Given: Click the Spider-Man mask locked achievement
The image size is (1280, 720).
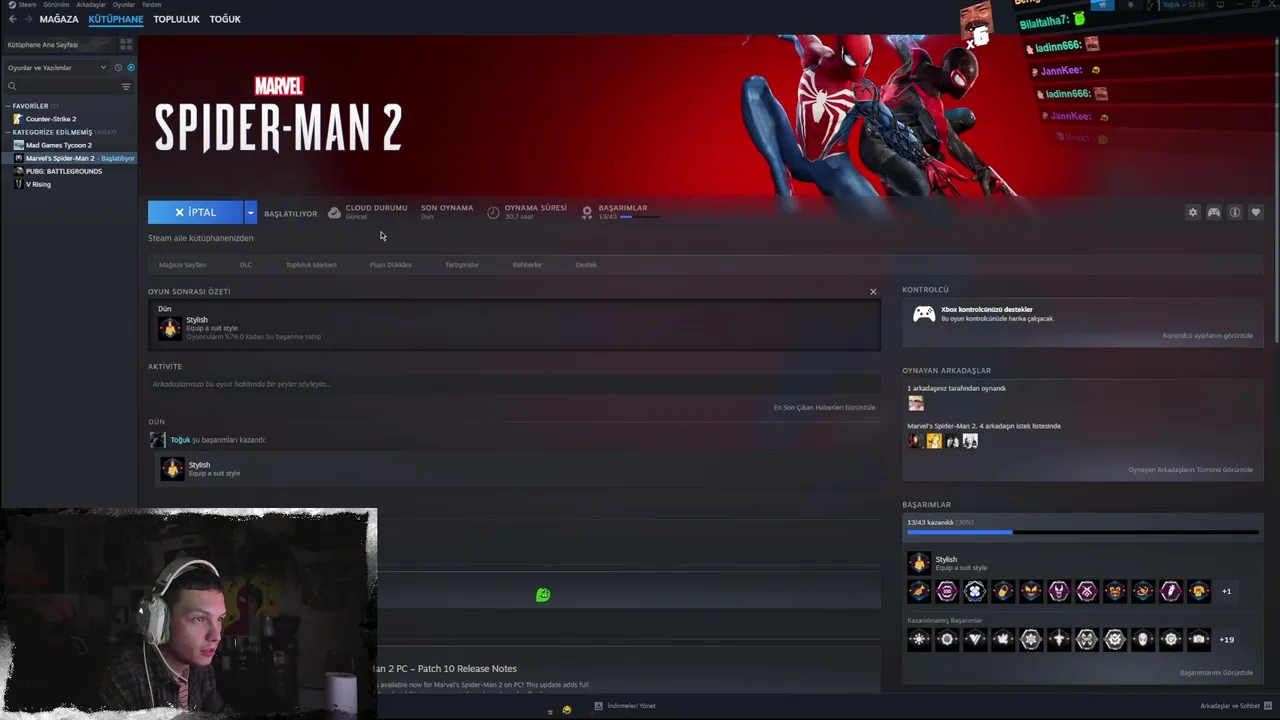Looking at the screenshot, I should 1143,639.
